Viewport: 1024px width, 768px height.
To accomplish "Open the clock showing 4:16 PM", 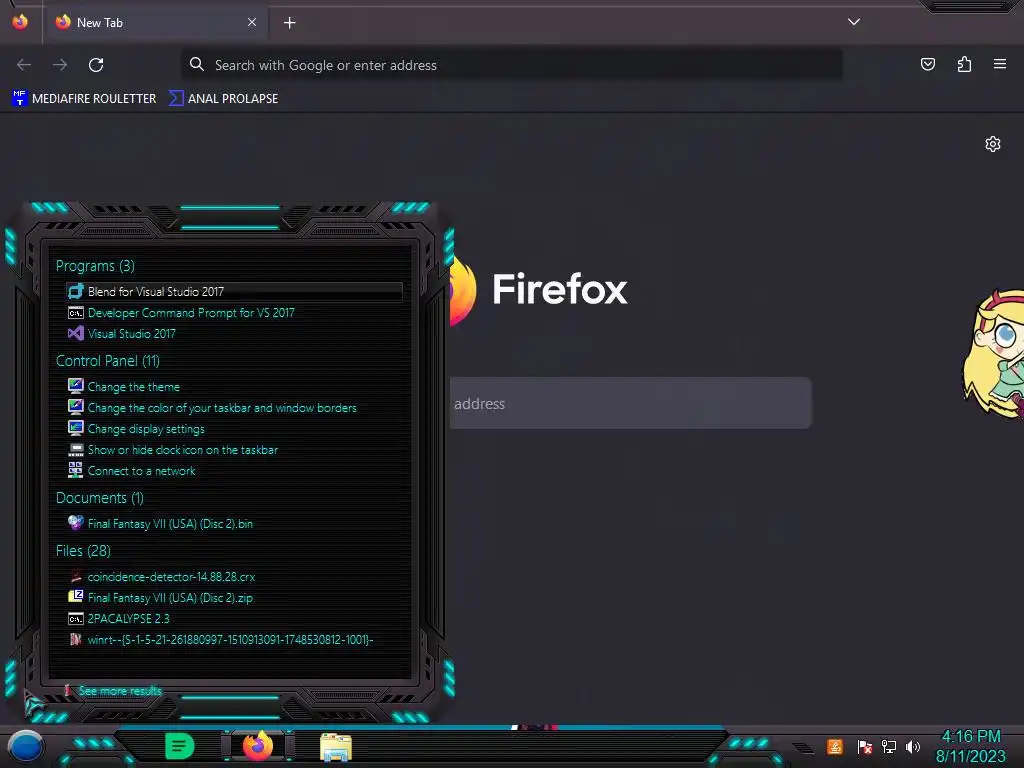I will [x=970, y=746].
